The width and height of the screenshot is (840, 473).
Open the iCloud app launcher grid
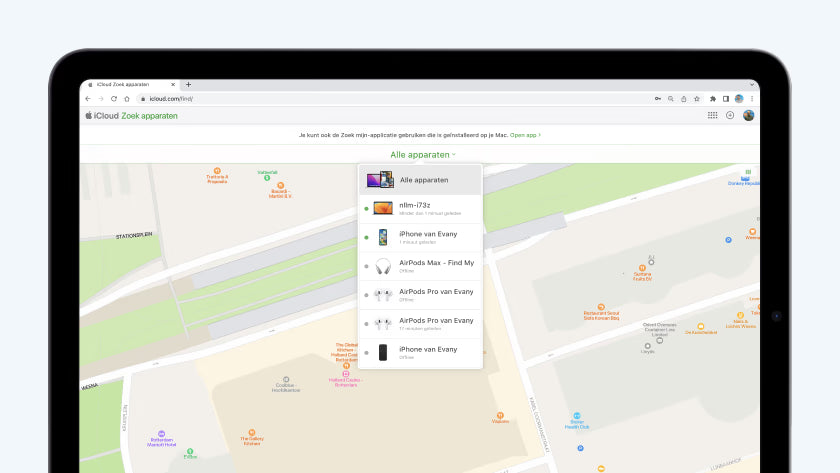pyautogui.click(x=712, y=116)
